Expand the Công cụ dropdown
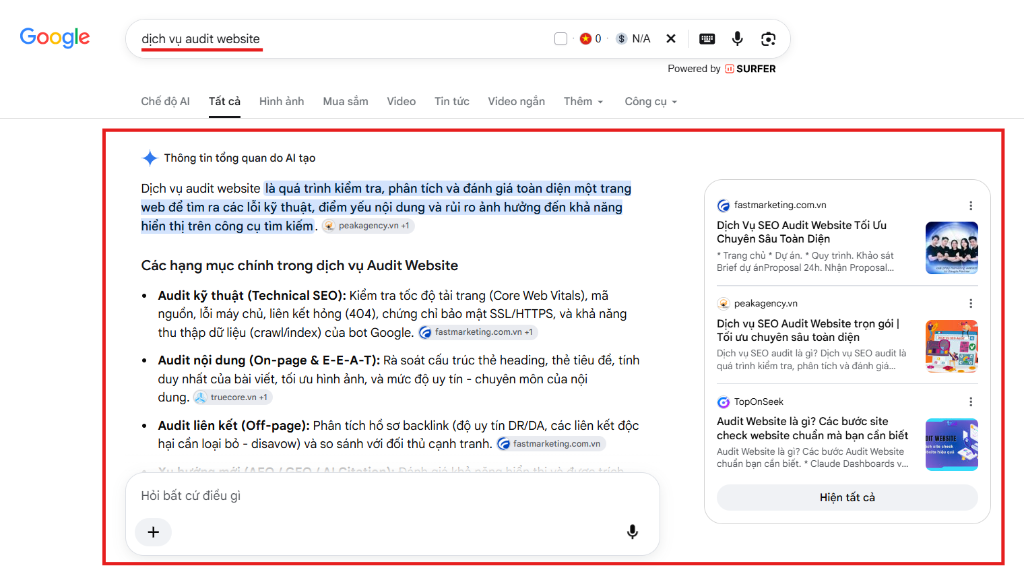The image size is (1024, 570). click(x=650, y=101)
